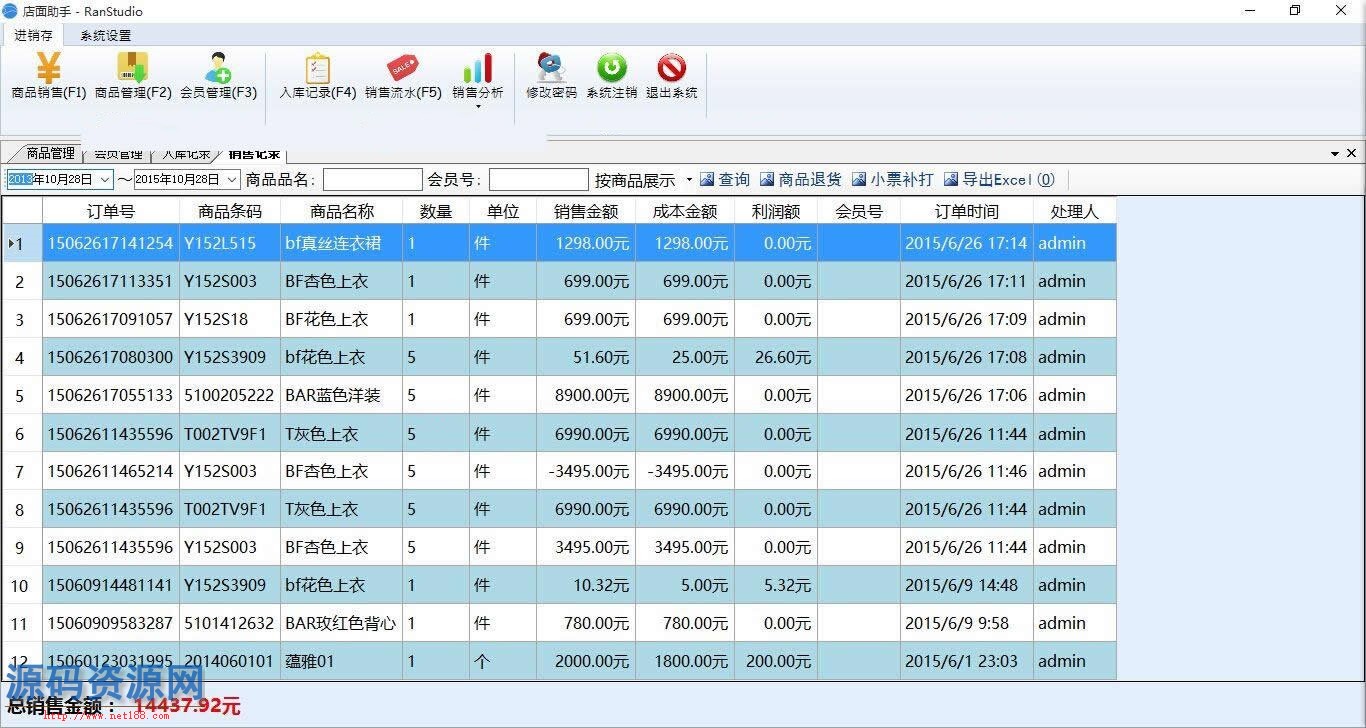The image size is (1366, 728).
Task: Open 入库记录(F4) stock-in records
Action: pyautogui.click(x=317, y=76)
